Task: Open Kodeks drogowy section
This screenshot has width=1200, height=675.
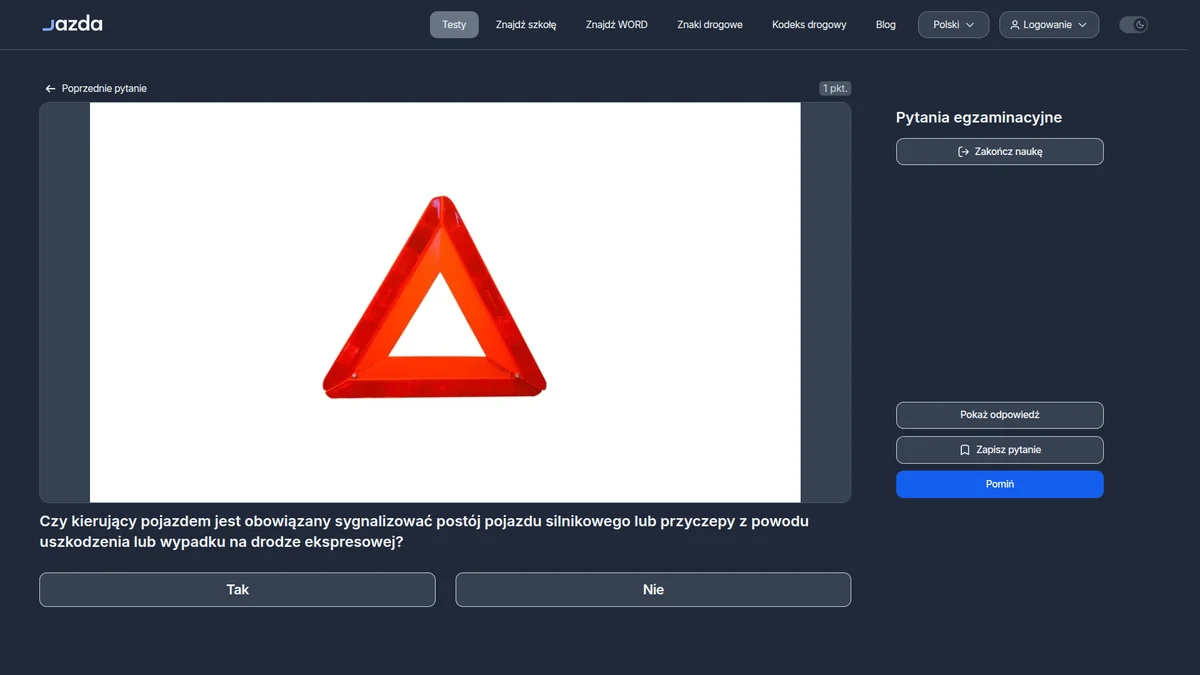Action: point(809,25)
